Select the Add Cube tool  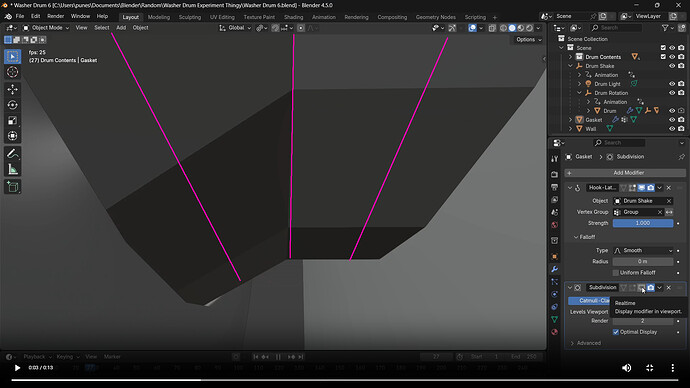(x=12, y=187)
